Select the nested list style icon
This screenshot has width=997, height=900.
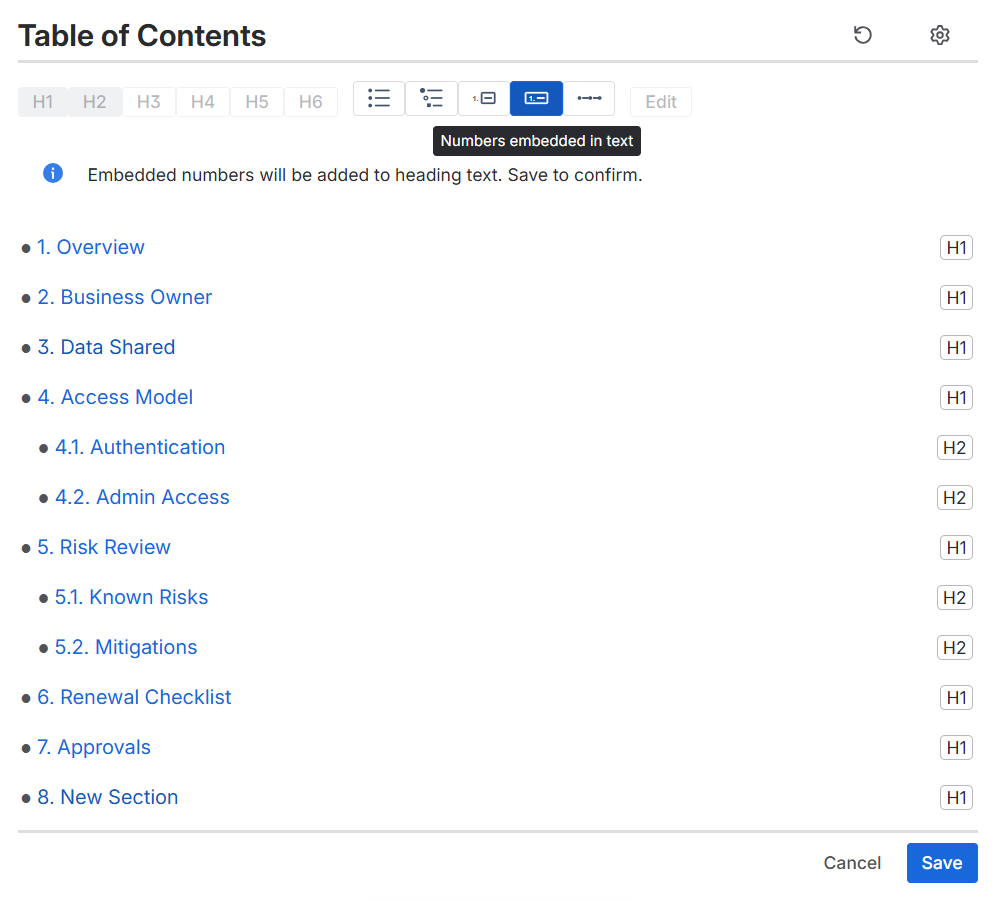[x=432, y=99]
